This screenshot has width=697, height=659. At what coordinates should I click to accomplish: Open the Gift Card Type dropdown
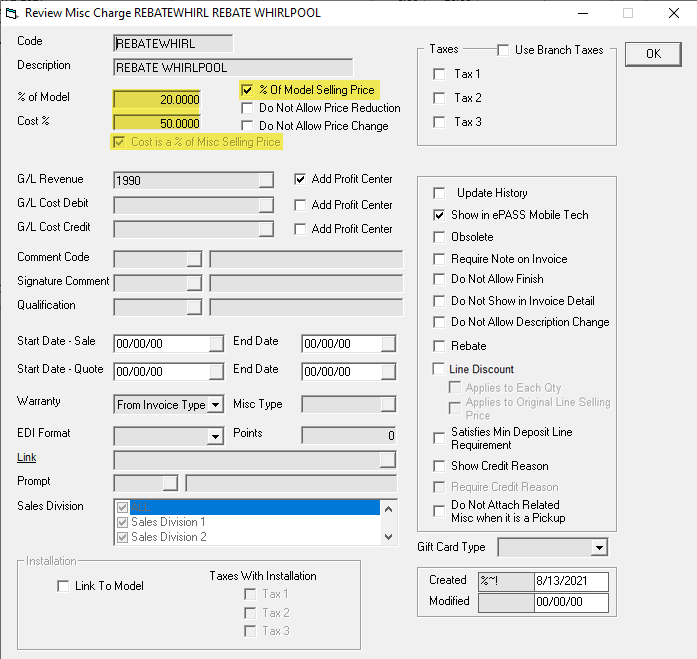coord(599,547)
